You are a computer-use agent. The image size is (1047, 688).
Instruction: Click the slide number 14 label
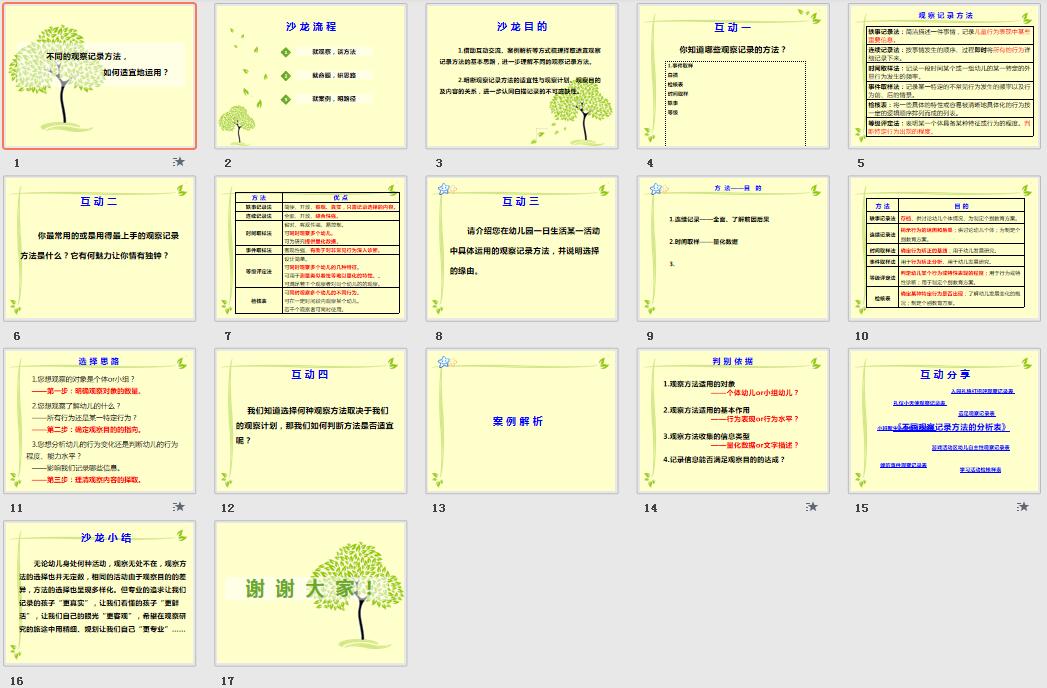click(x=651, y=508)
